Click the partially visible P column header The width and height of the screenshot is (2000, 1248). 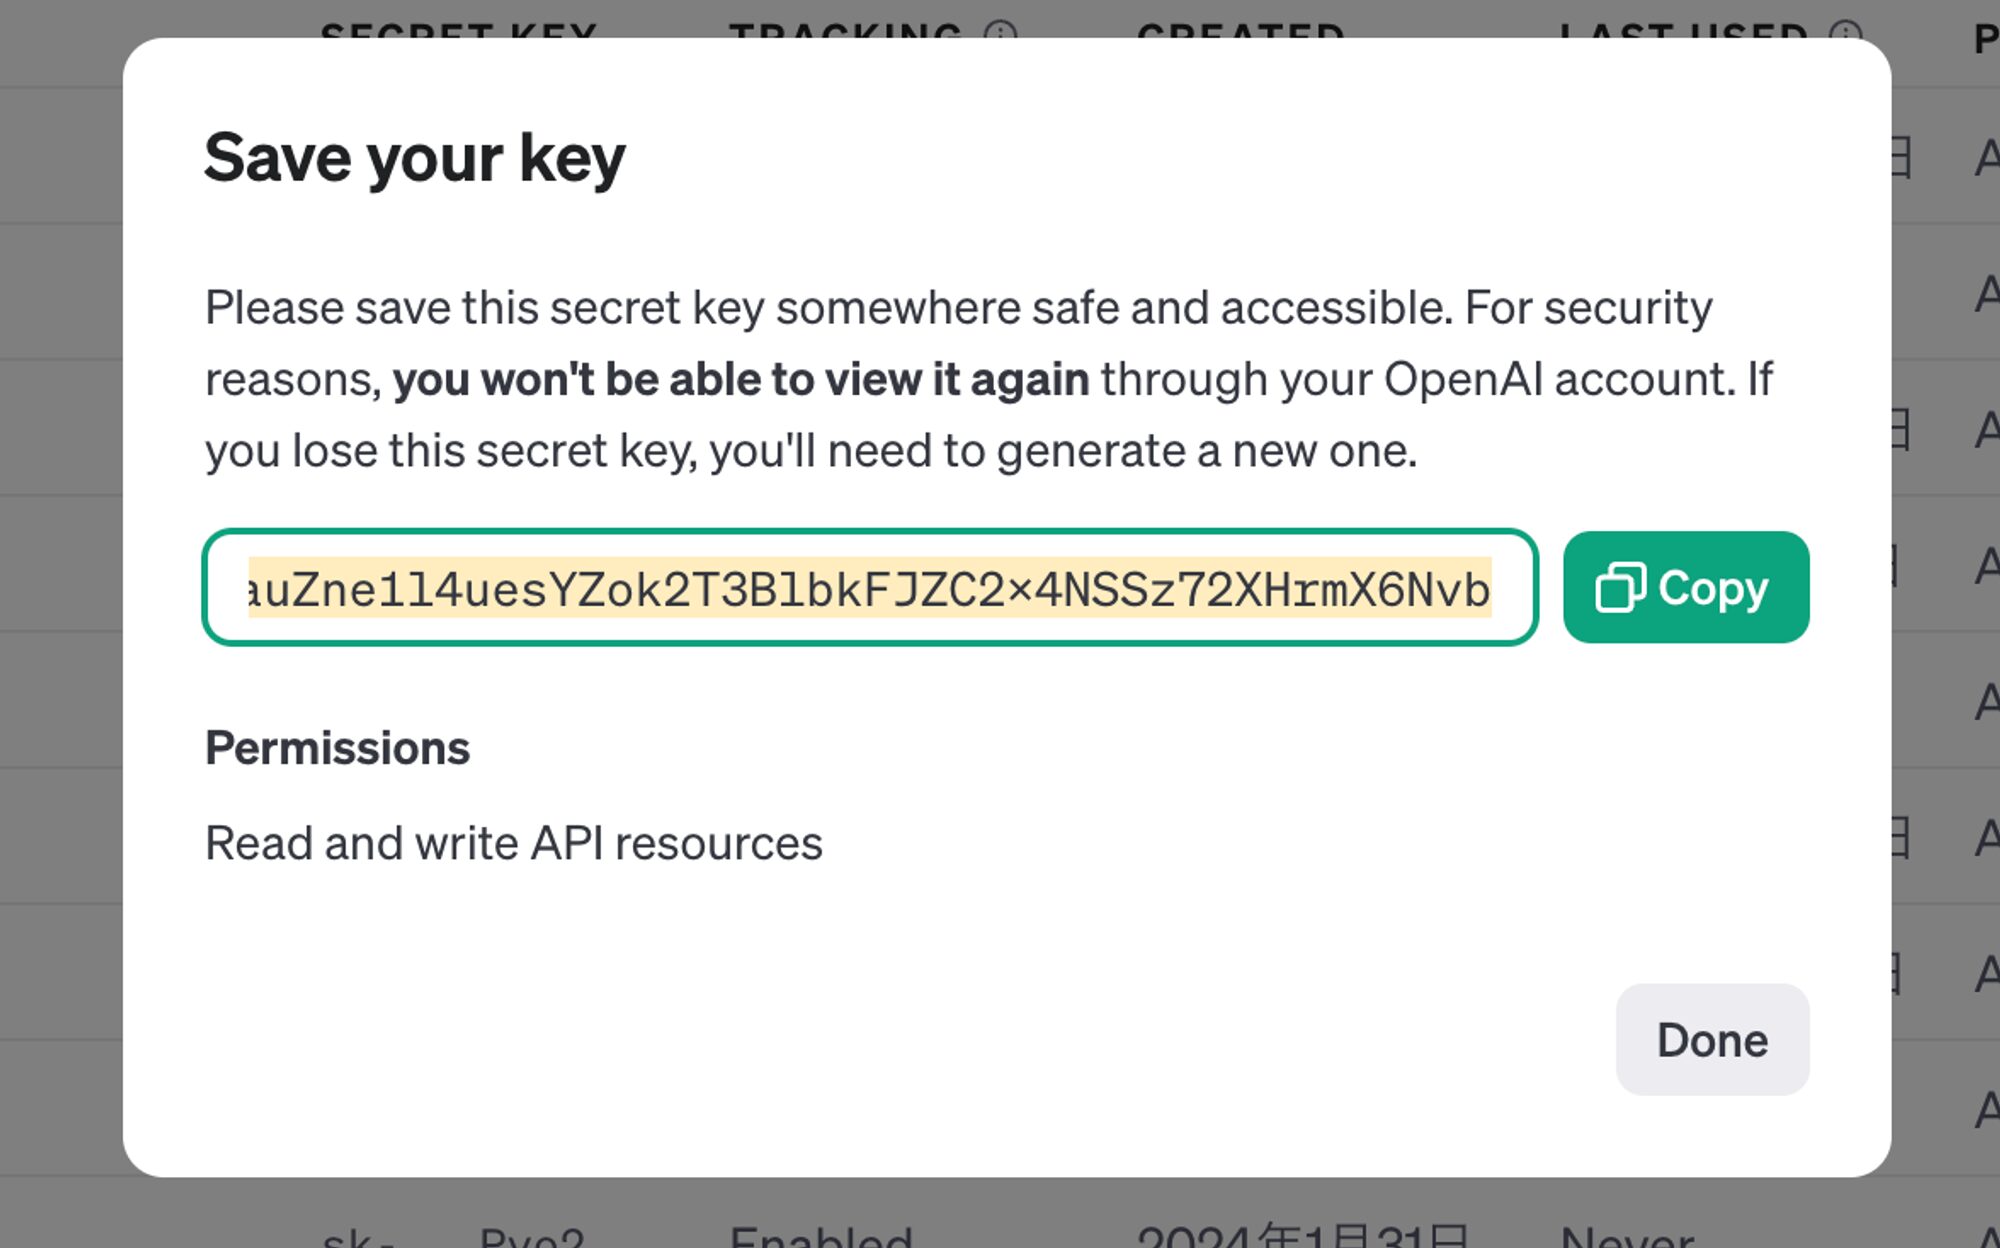pos(1985,36)
